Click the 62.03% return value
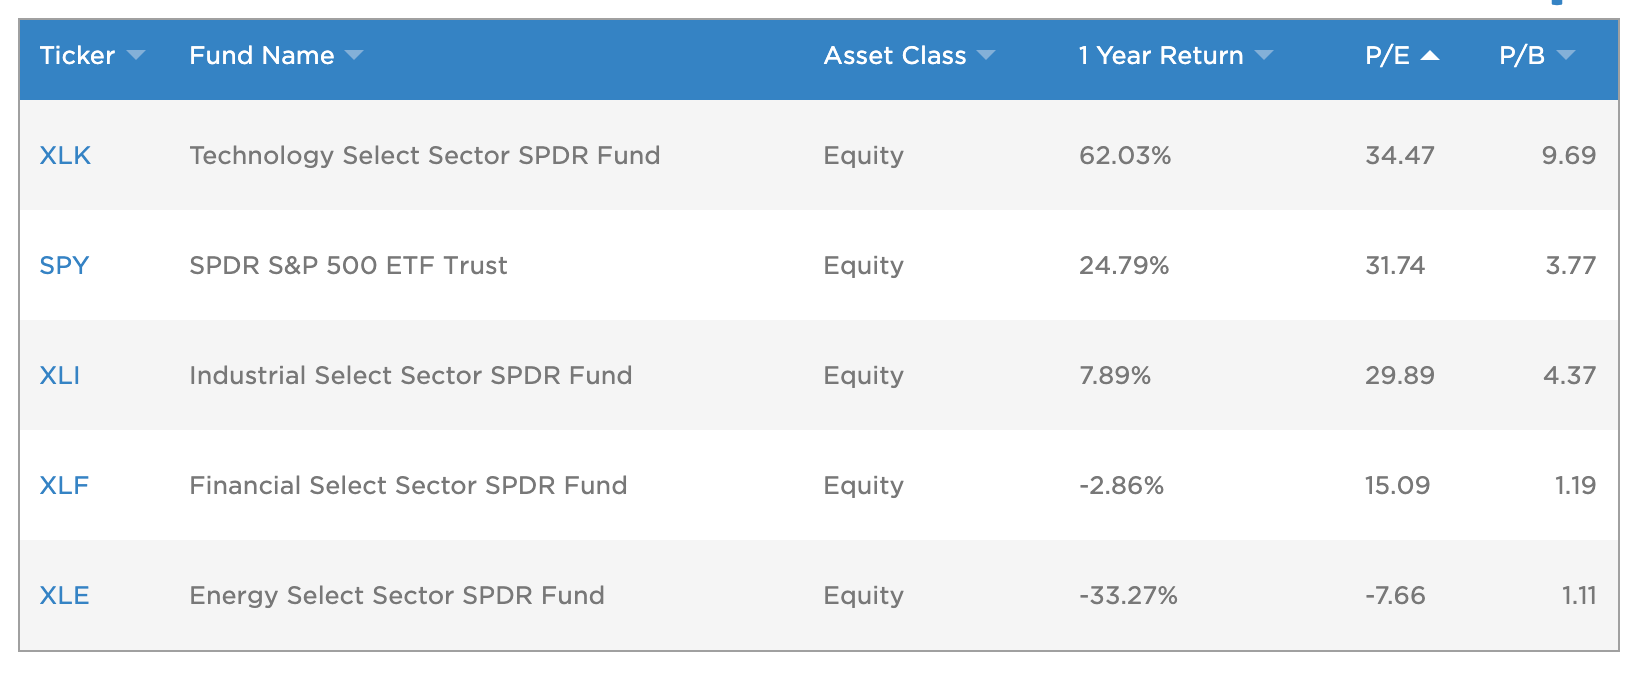The height and width of the screenshot is (680, 1652). click(x=1125, y=156)
